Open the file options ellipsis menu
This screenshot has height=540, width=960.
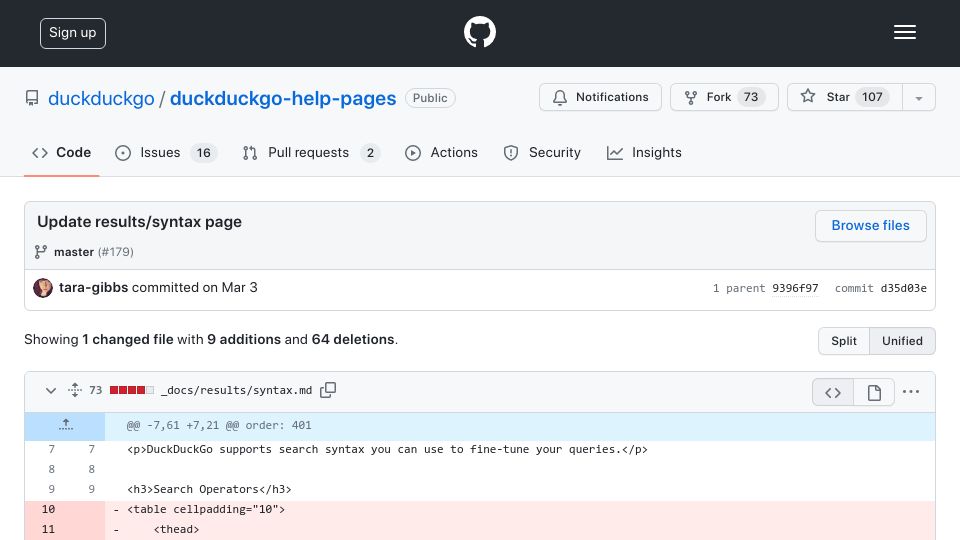click(x=910, y=392)
